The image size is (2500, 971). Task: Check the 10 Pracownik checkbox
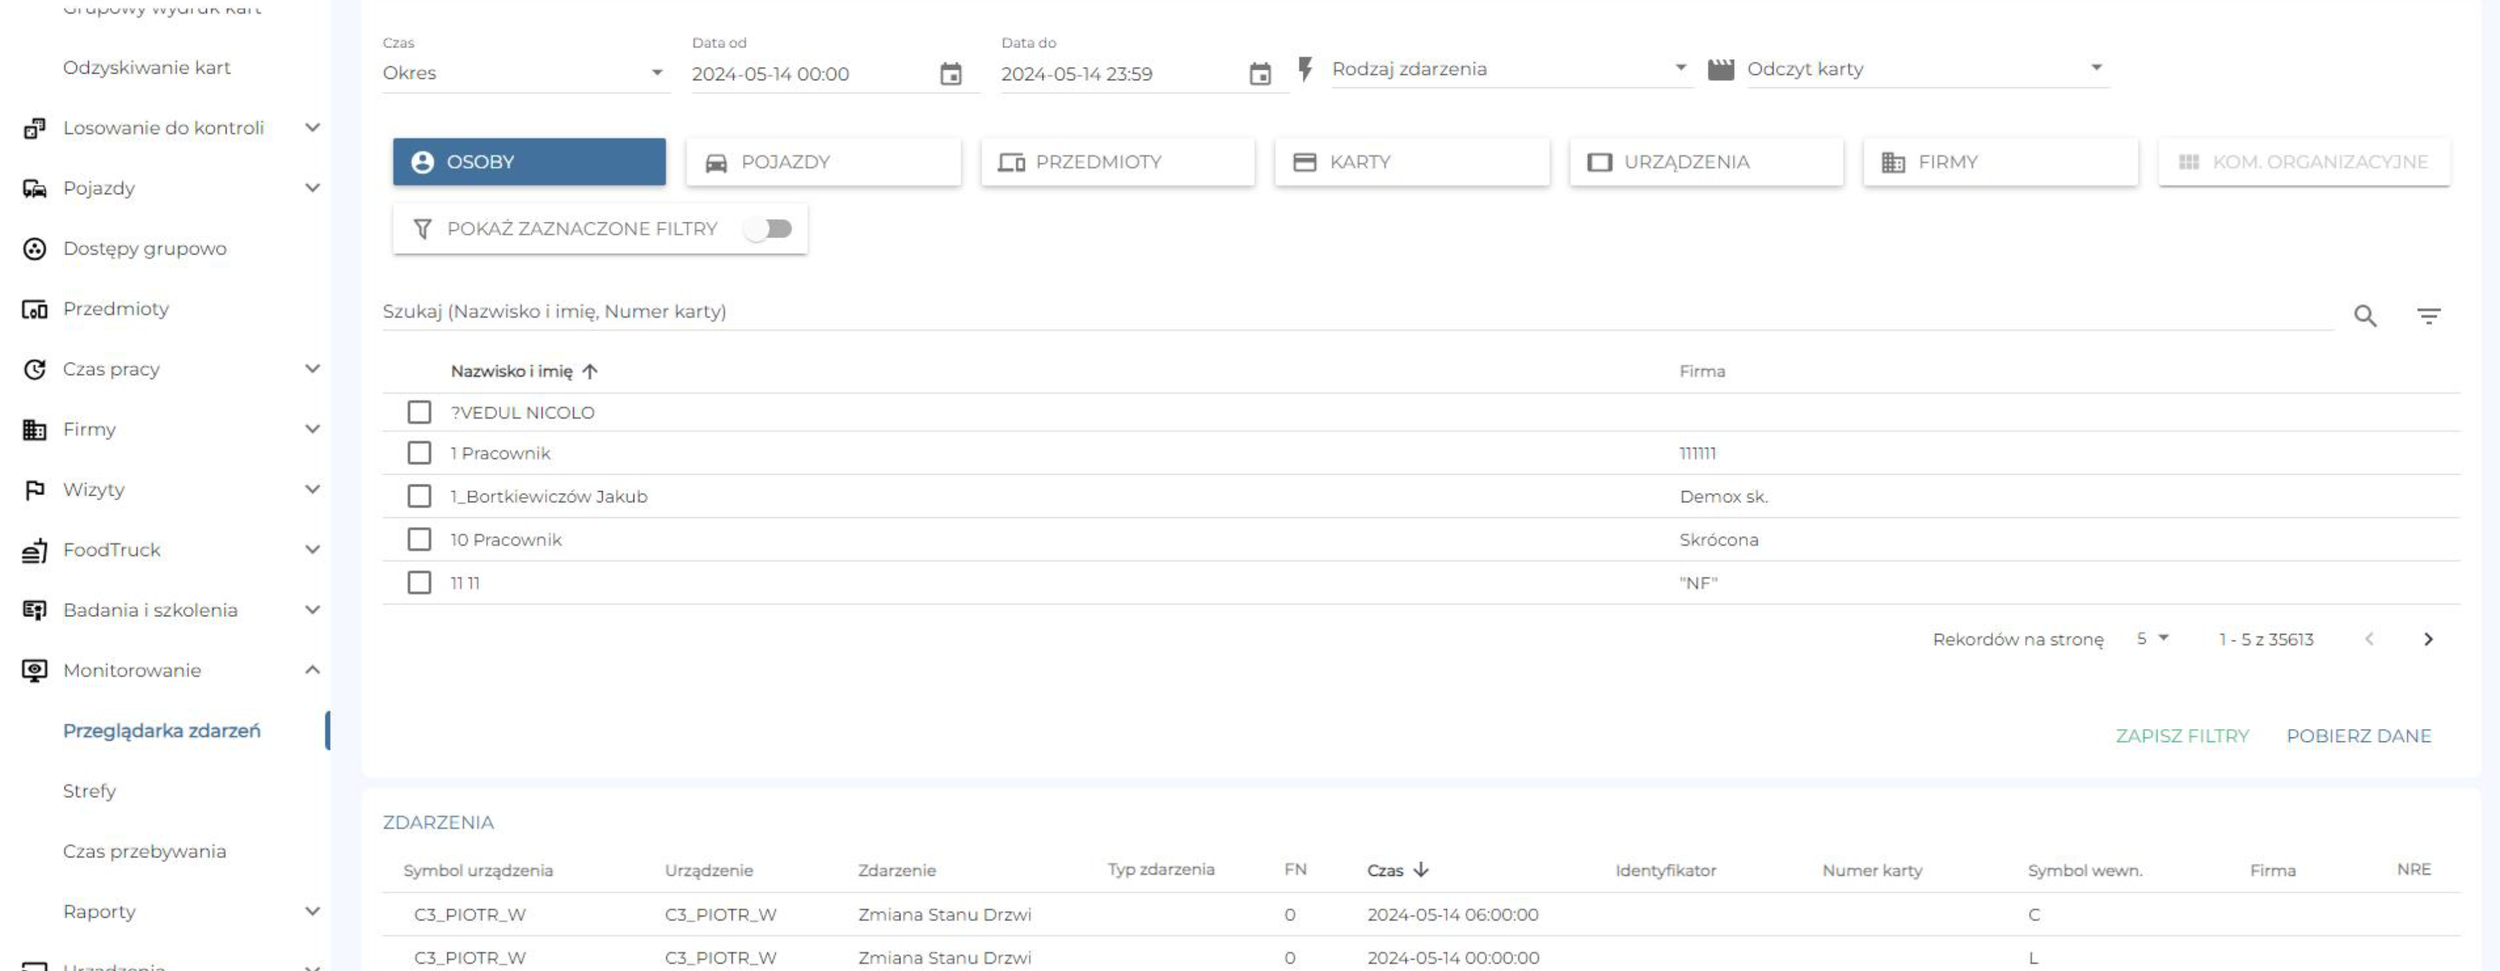pos(419,539)
